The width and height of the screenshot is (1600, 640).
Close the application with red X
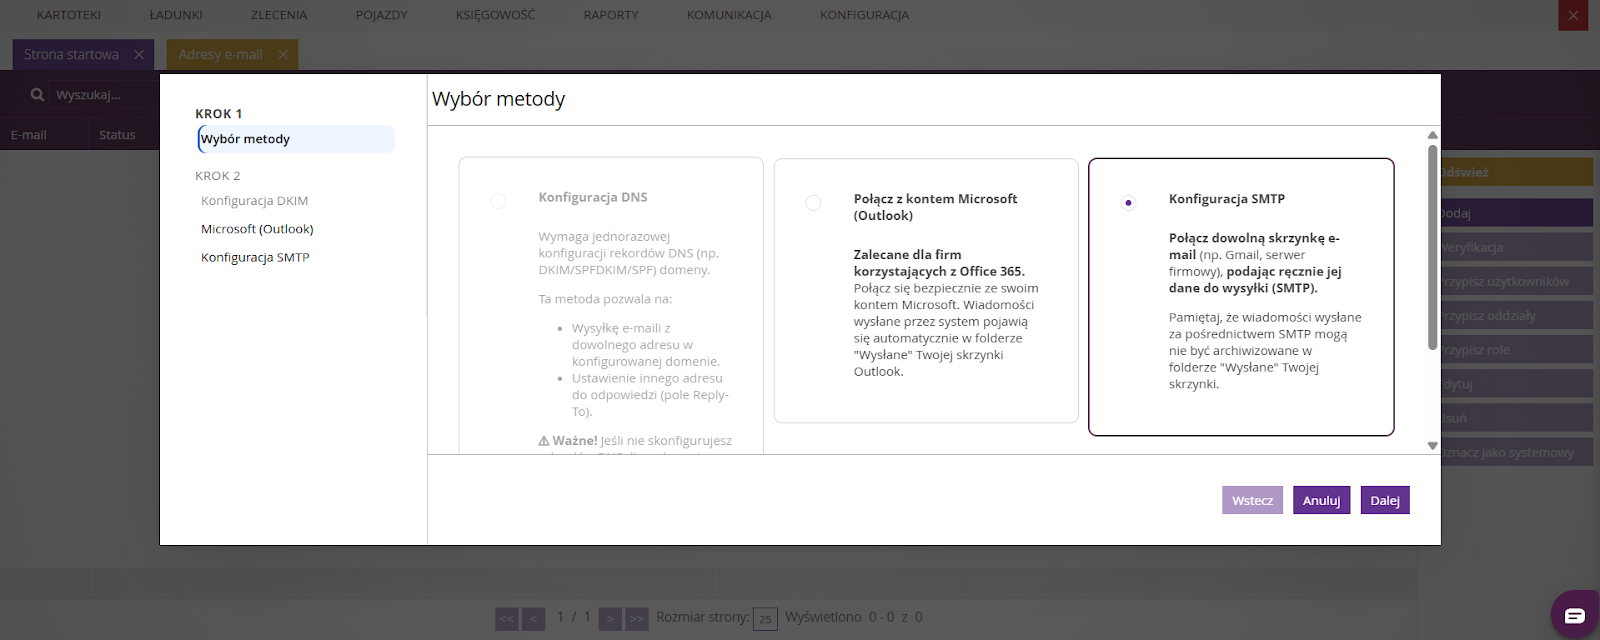1573,15
